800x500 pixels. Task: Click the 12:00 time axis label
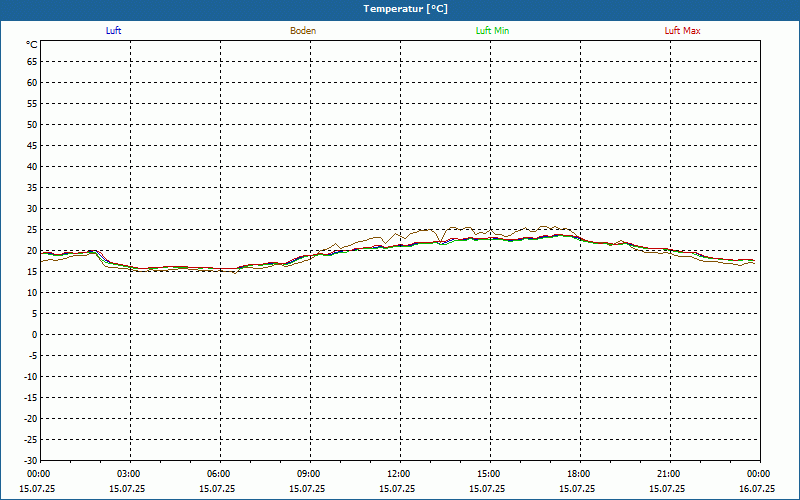point(400,474)
